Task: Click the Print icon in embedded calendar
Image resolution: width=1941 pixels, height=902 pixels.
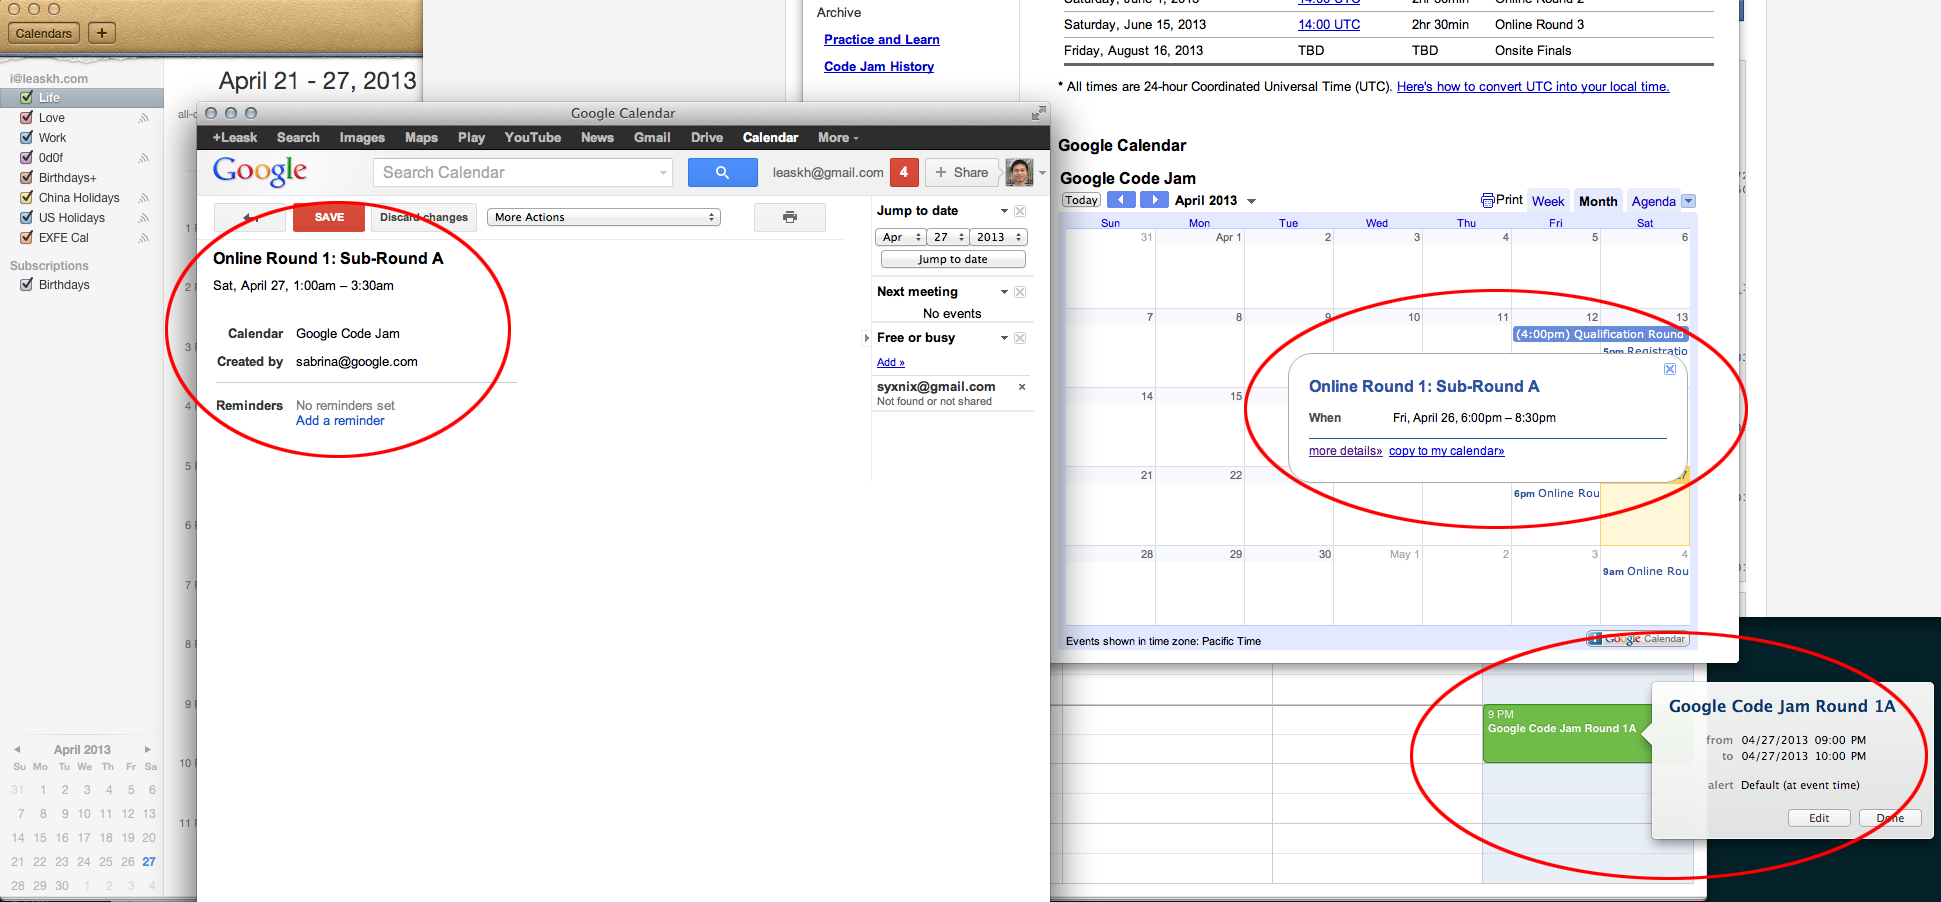Action: click(x=1488, y=200)
